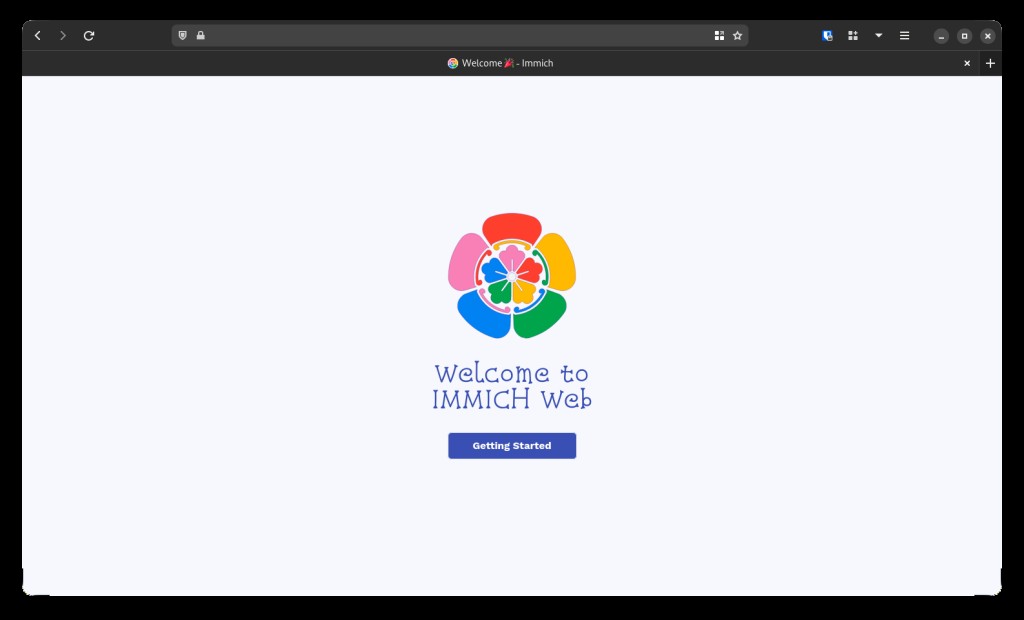Open the shield tracking protection icon
Screen dimensions: 1024x620
click(183, 35)
